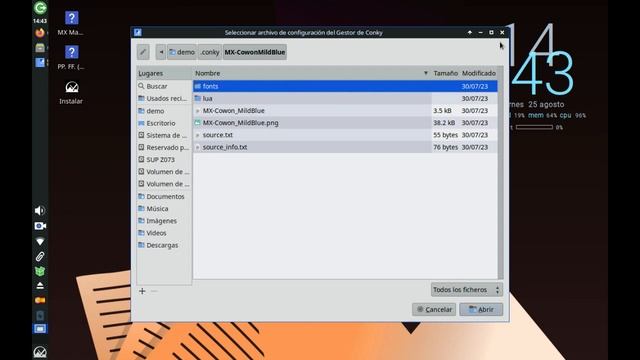Sort files by the Tamaño column
The height and width of the screenshot is (360, 640).
pyautogui.click(x=445, y=73)
